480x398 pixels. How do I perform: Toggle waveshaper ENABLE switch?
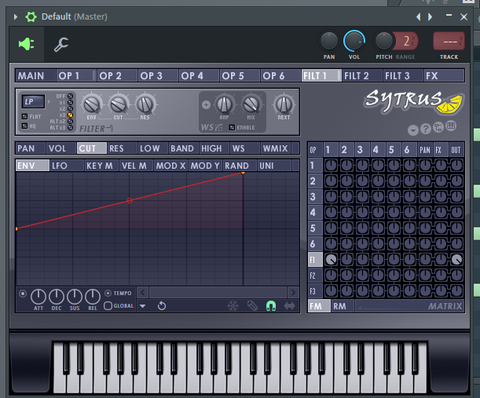coord(232,127)
